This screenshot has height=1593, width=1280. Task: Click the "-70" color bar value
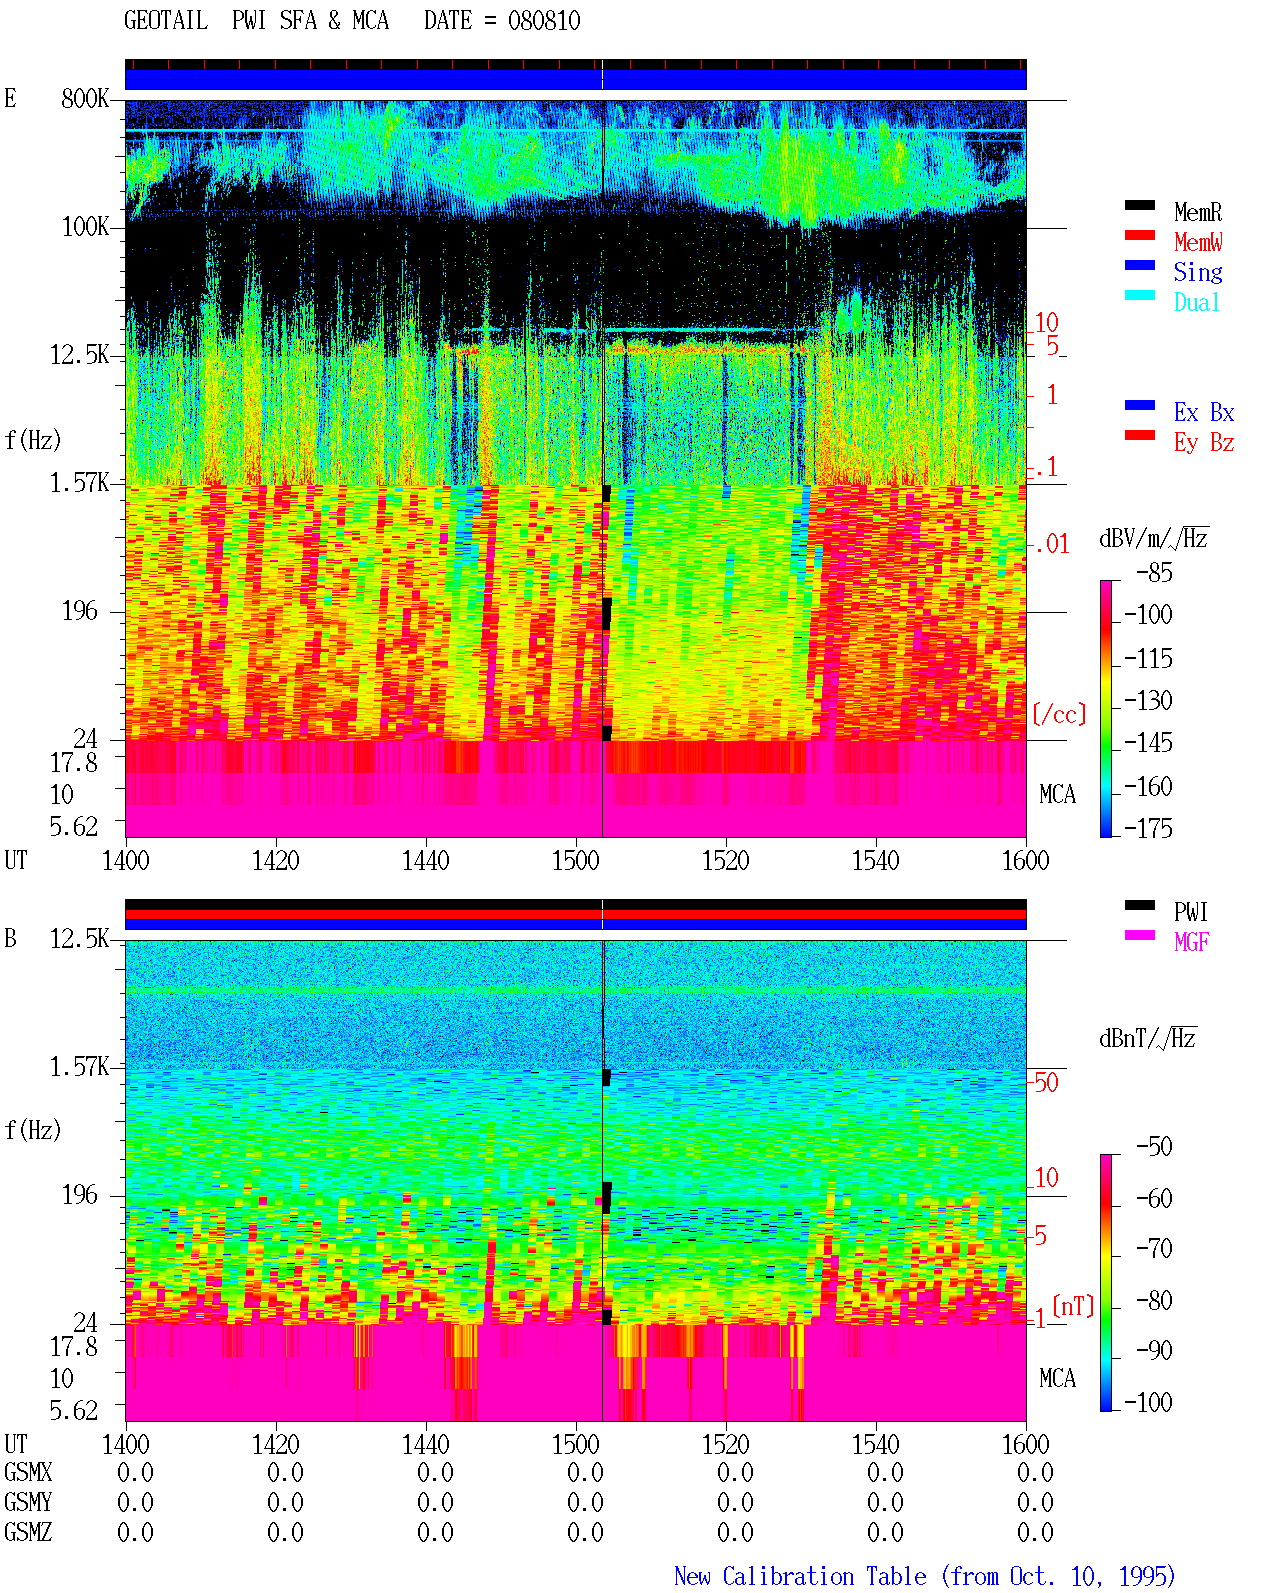(1154, 1248)
